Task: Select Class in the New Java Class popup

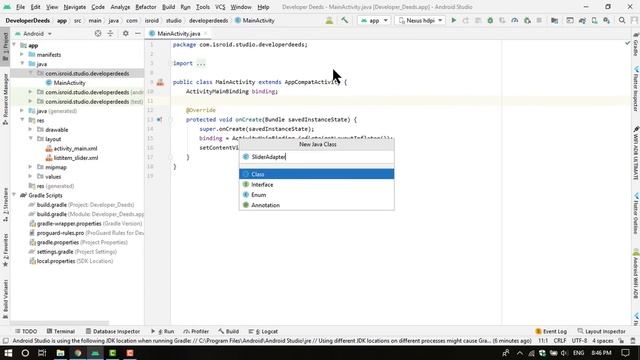Action: point(317,174)
